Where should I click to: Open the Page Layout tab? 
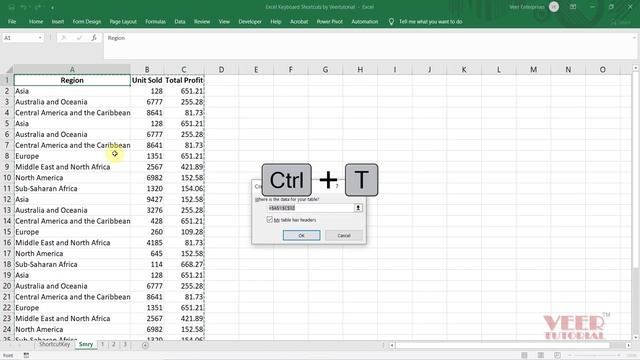click(x=123, y=22)
